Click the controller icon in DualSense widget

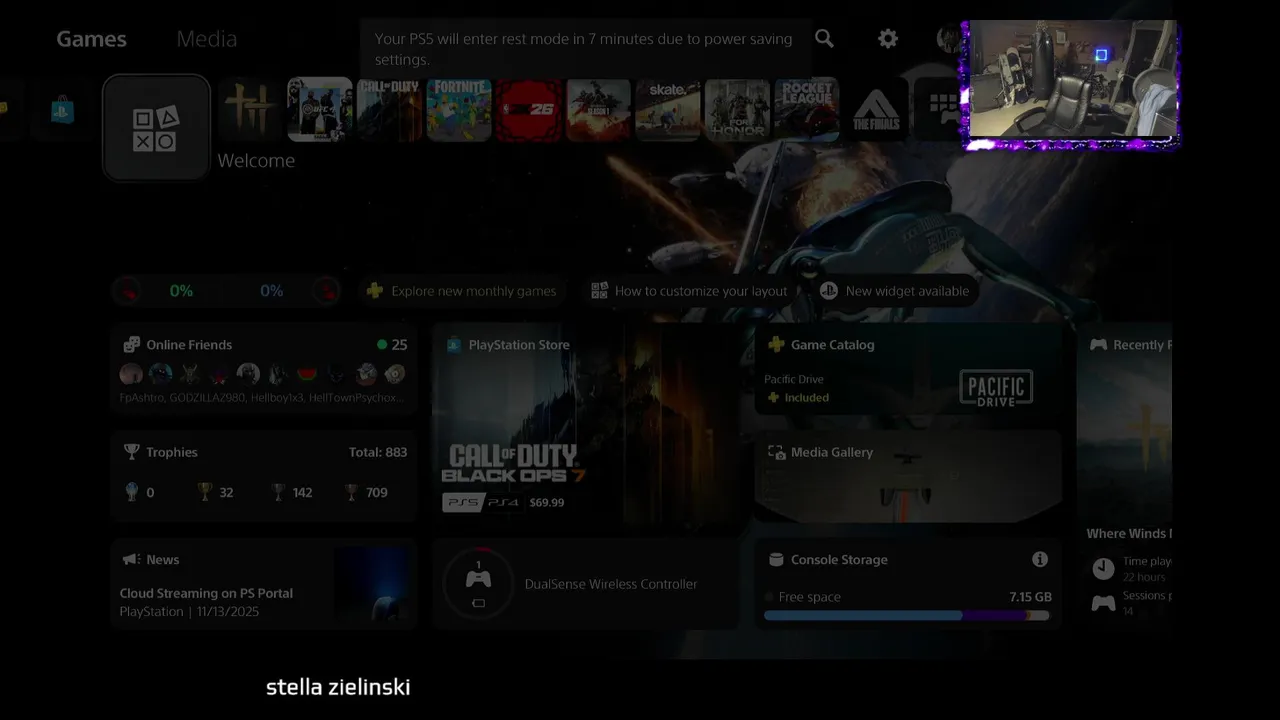click(x=478, y=579)
